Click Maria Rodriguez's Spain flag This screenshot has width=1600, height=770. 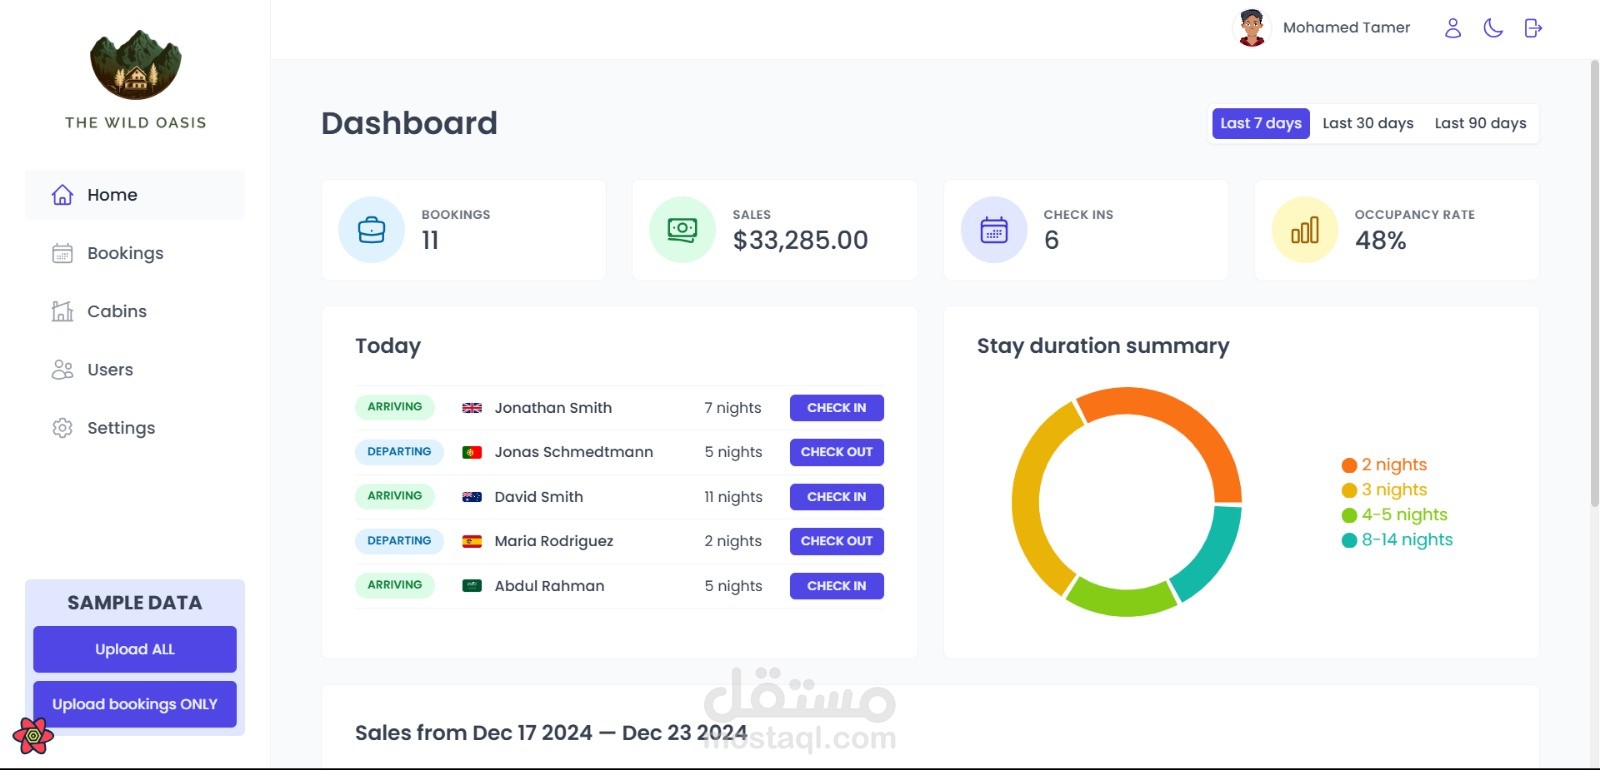(x=472, y=541)
